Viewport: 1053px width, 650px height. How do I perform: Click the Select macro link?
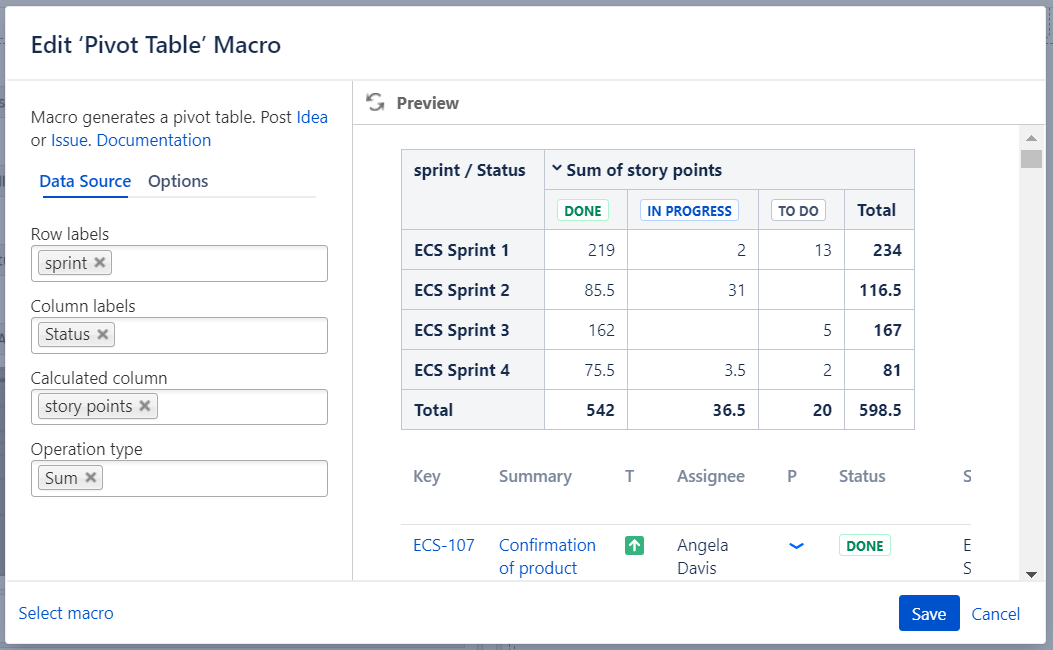pyautogui.click(x=66, y=613)
